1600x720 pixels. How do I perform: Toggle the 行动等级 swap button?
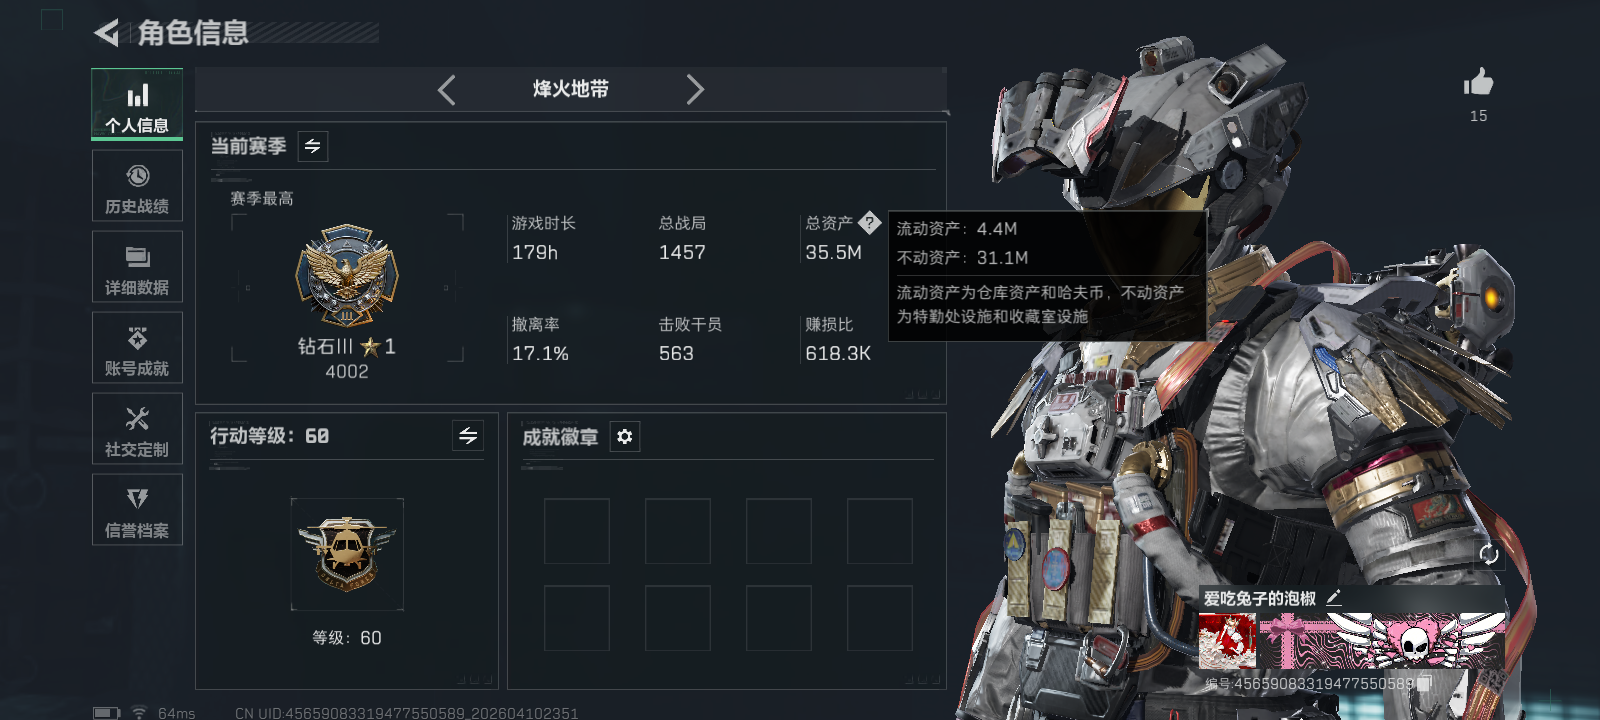(x=468, y=435)
